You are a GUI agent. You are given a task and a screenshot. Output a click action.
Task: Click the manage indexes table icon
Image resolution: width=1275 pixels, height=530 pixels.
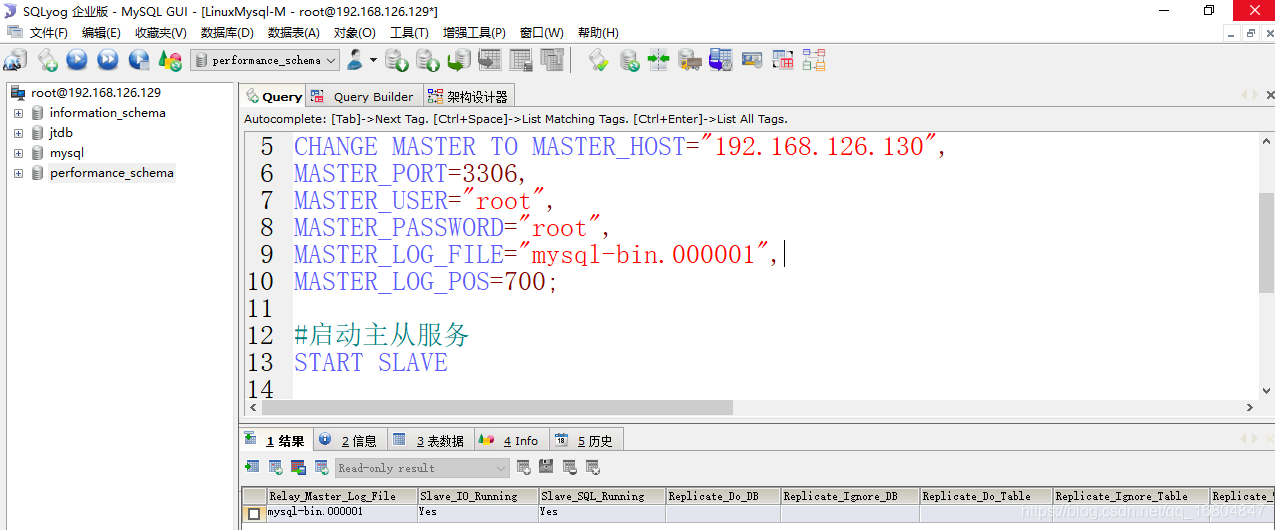552,60
